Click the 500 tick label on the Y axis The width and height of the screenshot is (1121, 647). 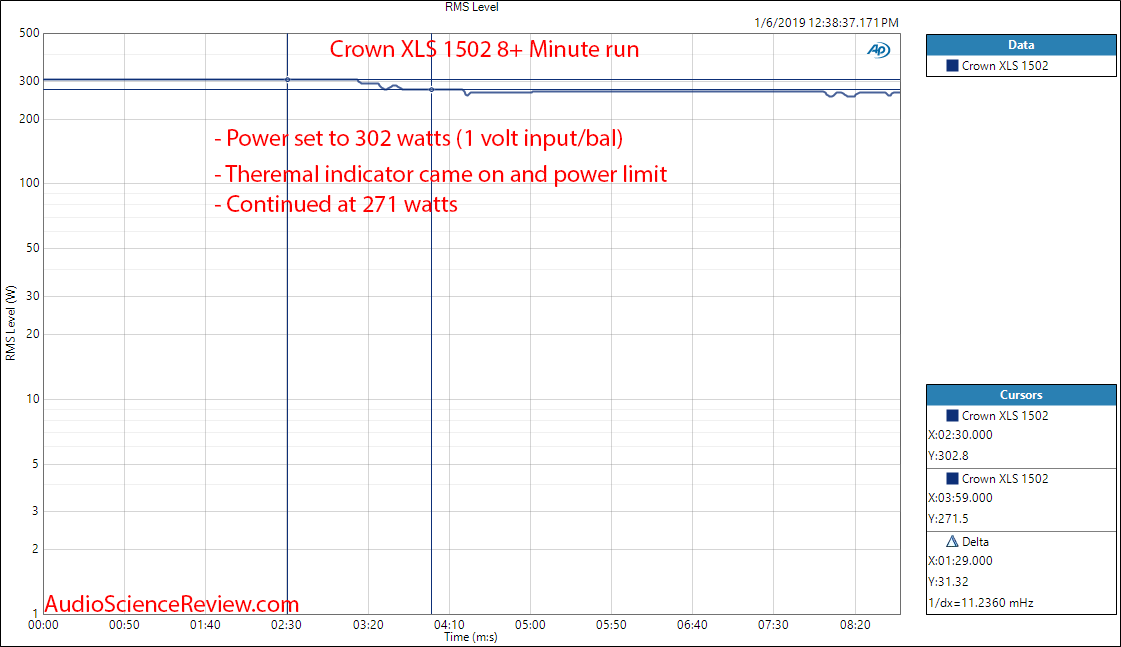click(x=29, y=33)
